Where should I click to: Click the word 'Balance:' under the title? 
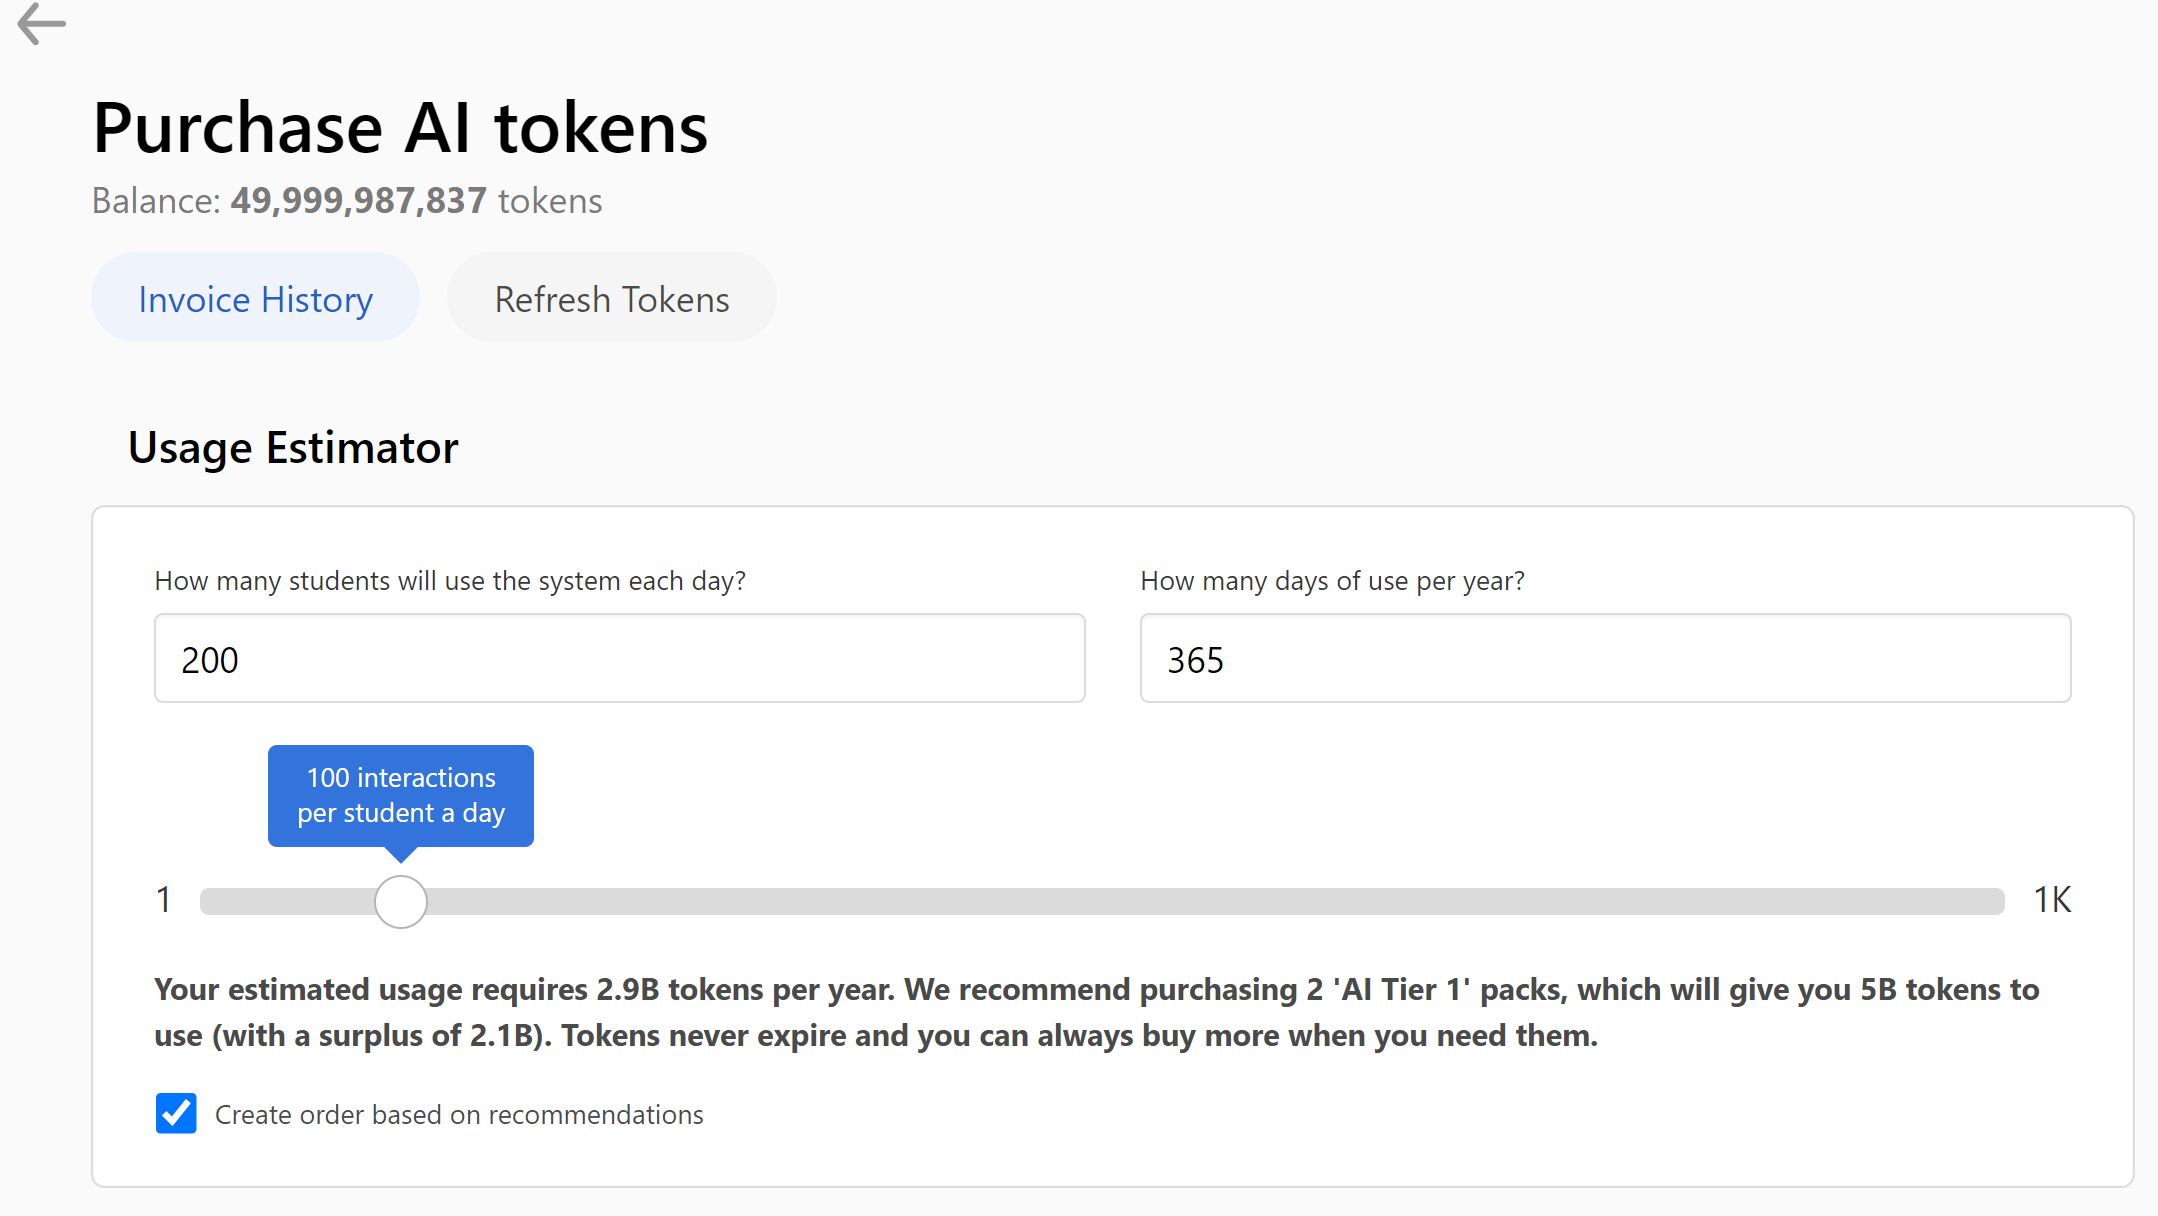point(156,201)
